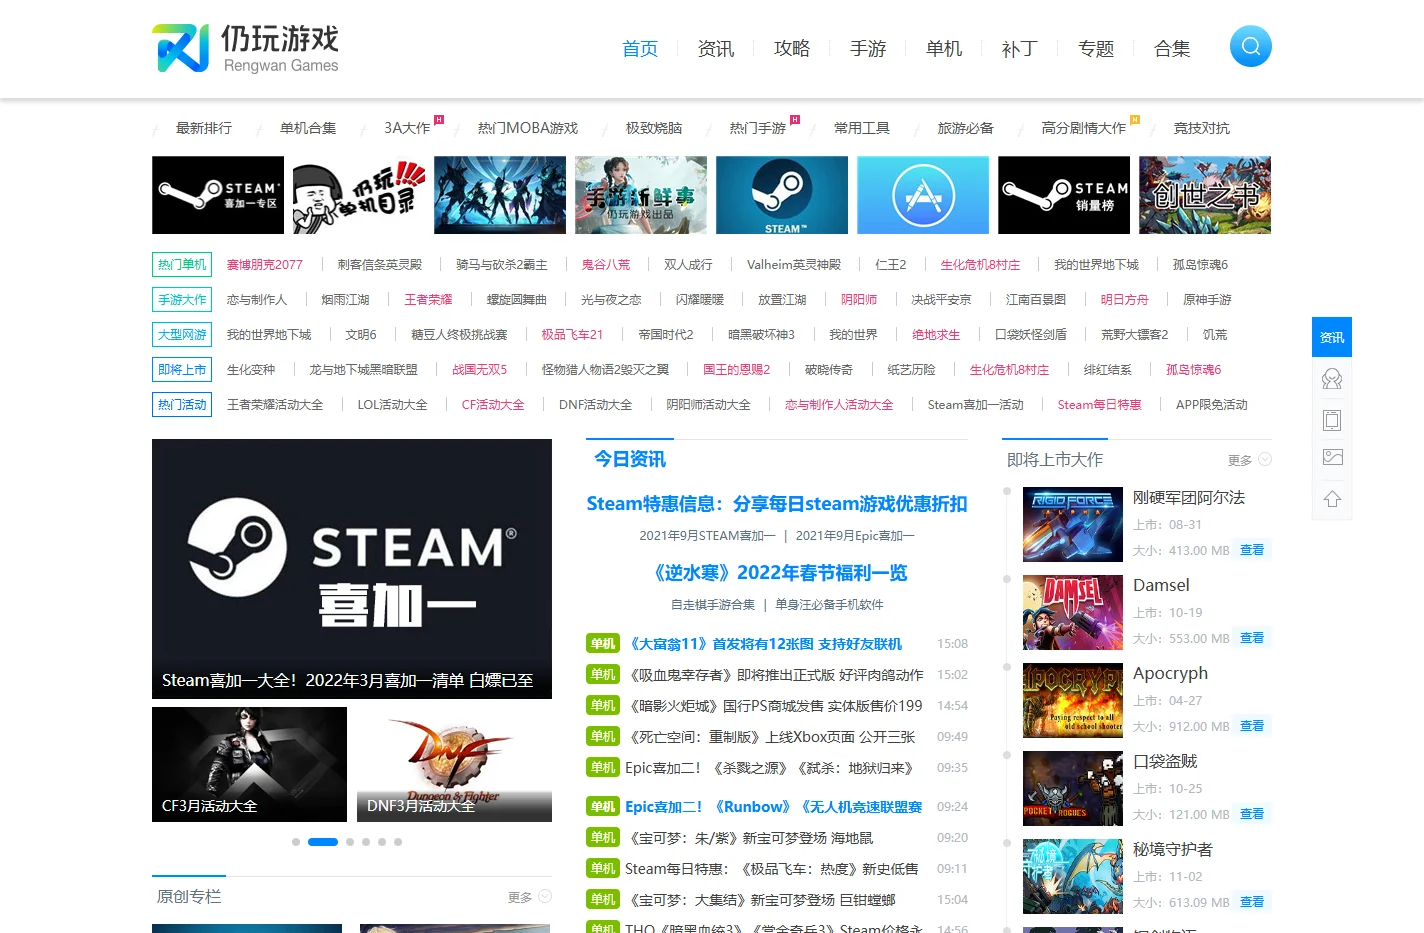Select the 竞技对抗 category link

coord(1202,128)
